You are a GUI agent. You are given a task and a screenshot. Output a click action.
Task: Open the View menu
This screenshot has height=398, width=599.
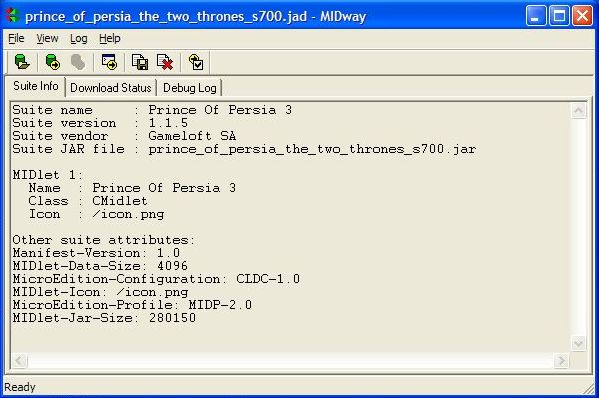[47, 38]
